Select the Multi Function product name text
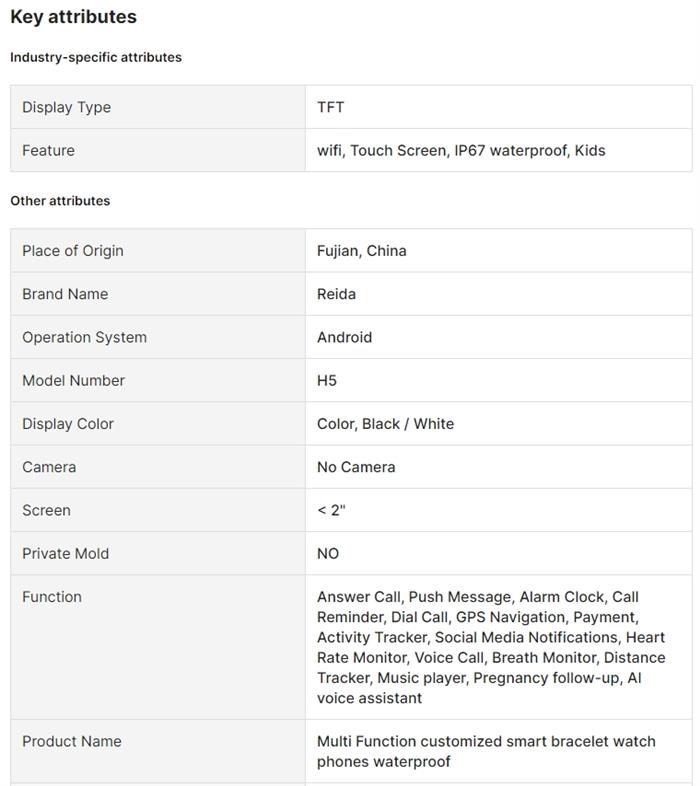The width and height of the screenshot is (700, 786). tap(486, 751)
